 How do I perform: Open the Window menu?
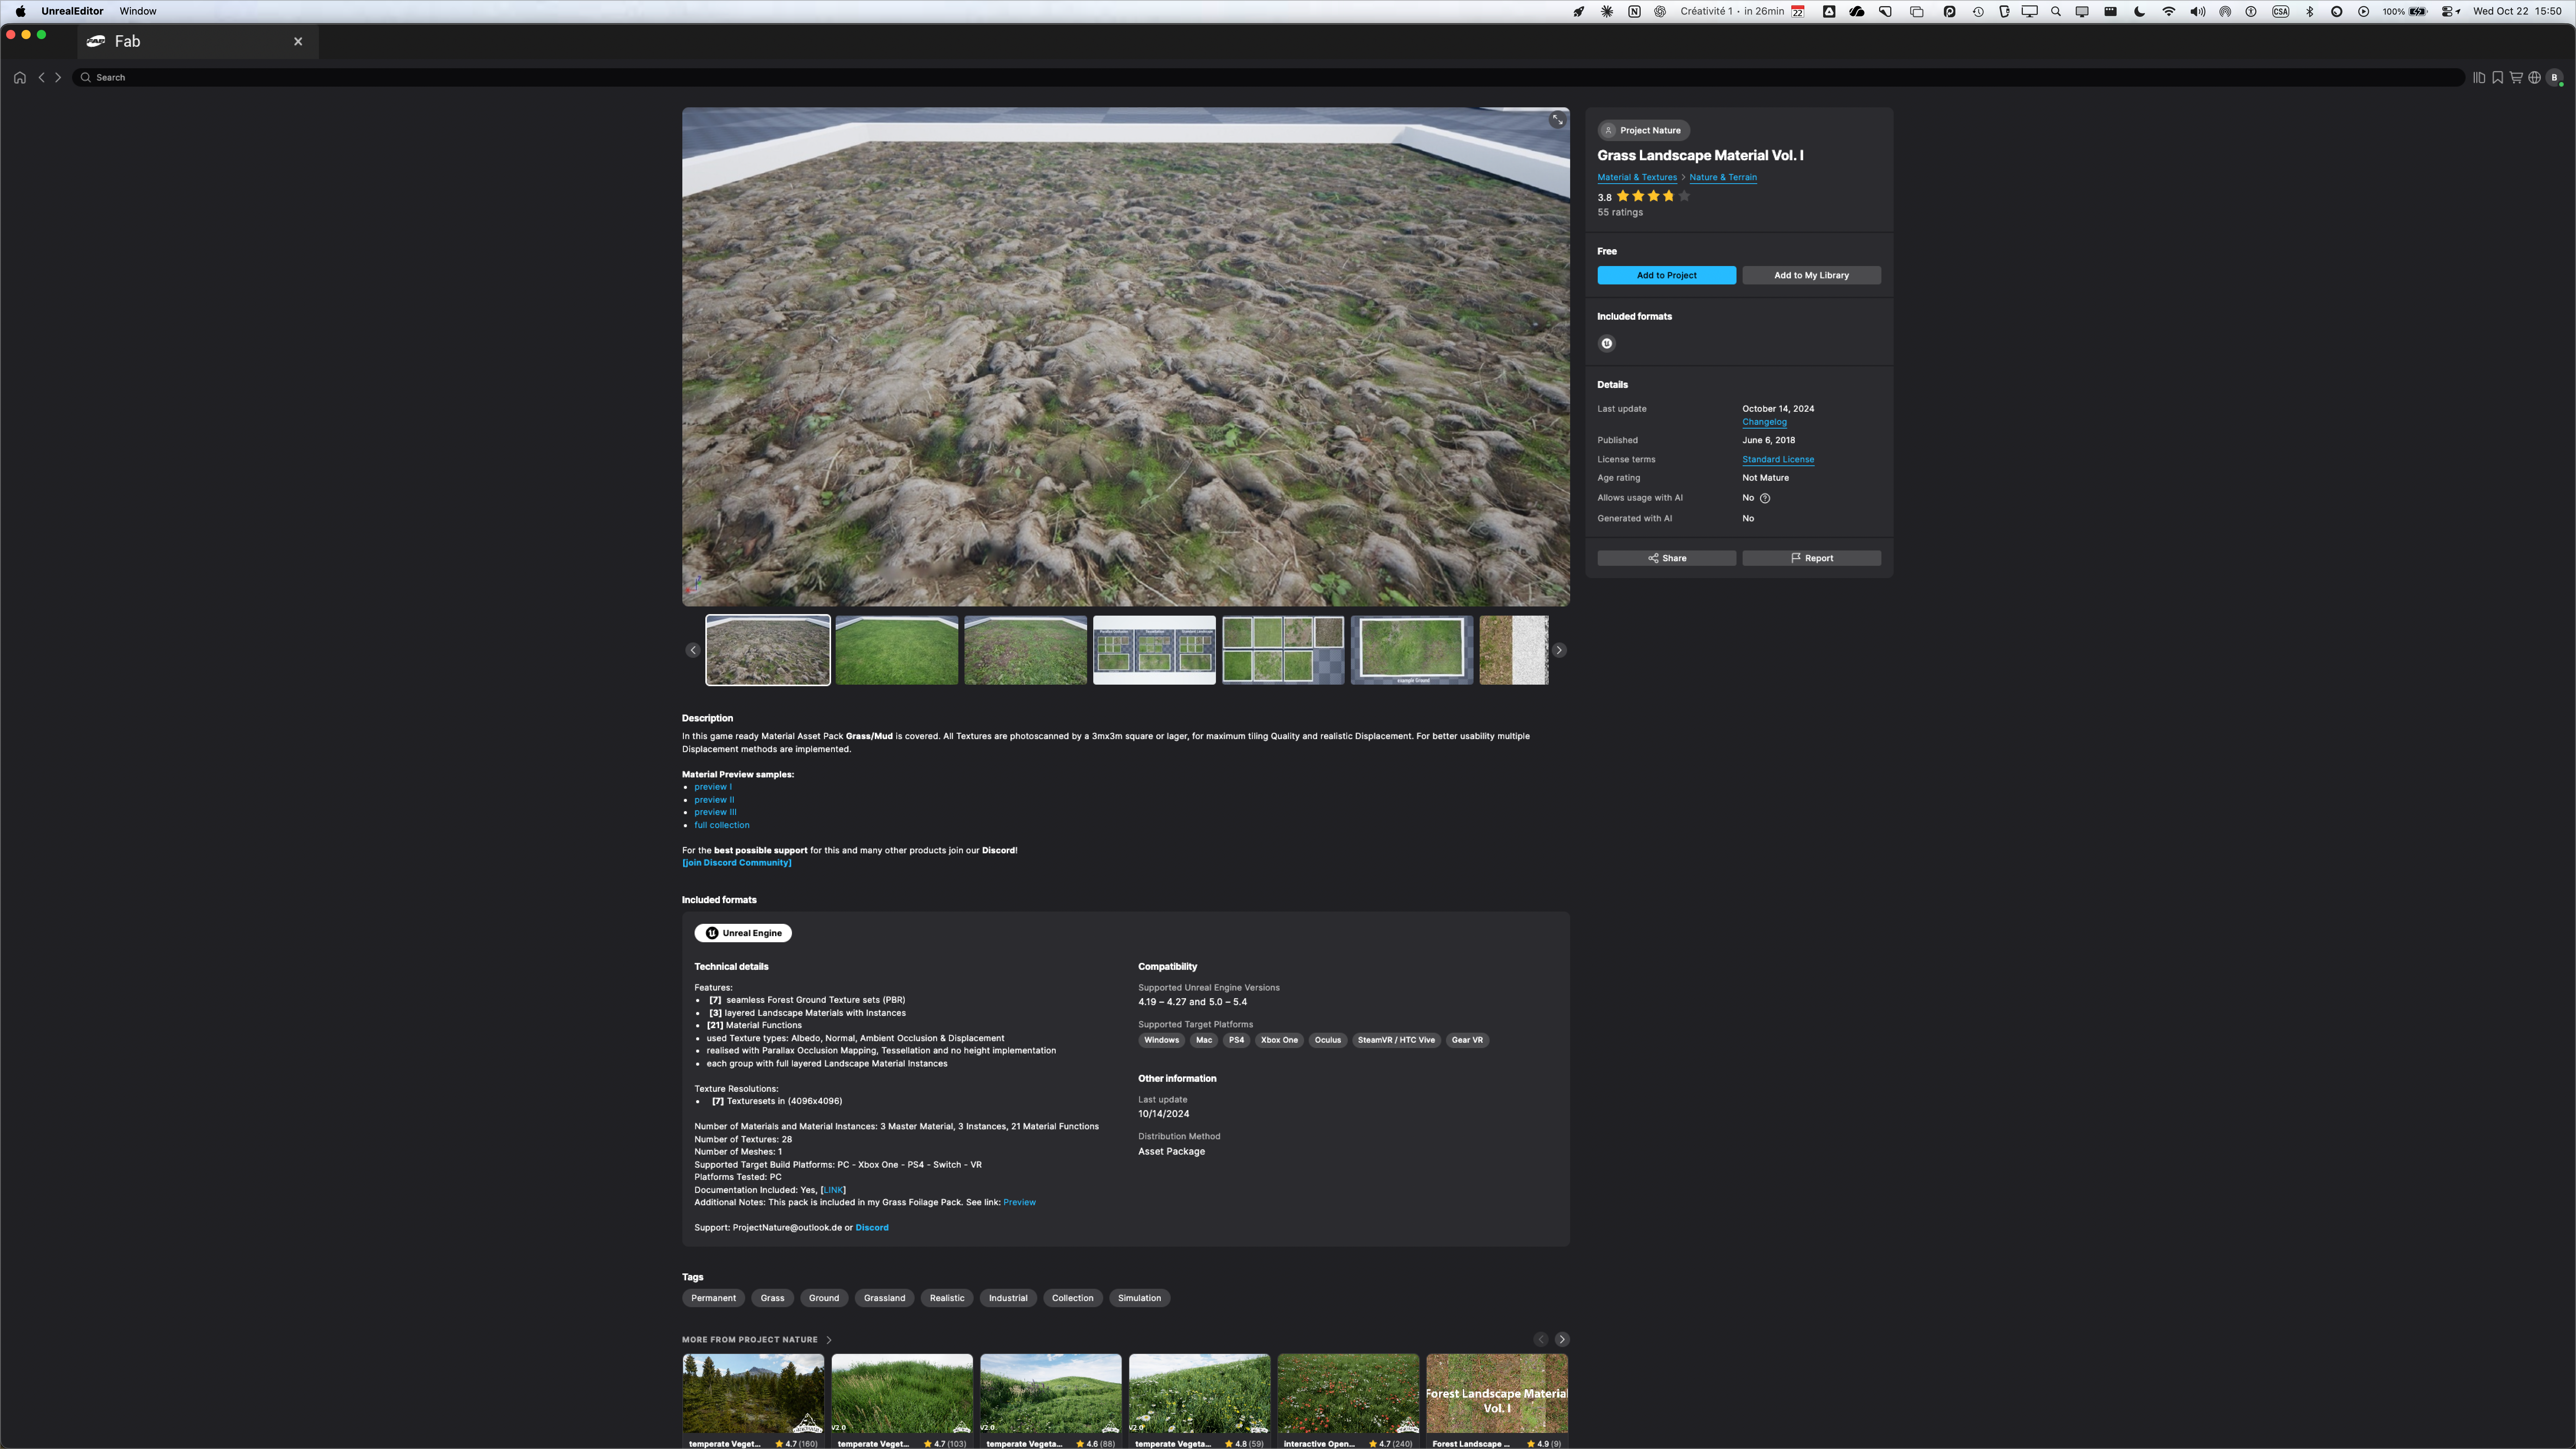click(138, 11)
